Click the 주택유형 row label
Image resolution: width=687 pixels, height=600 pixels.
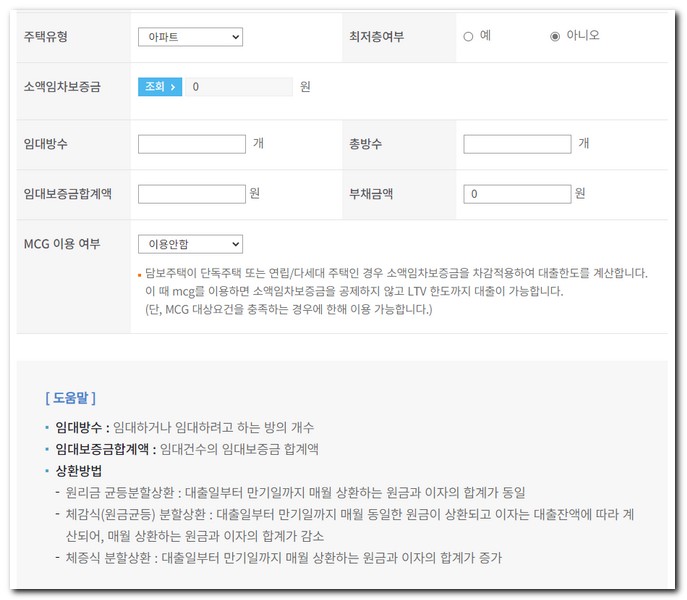pyautogui.click(x=46, y=37)
